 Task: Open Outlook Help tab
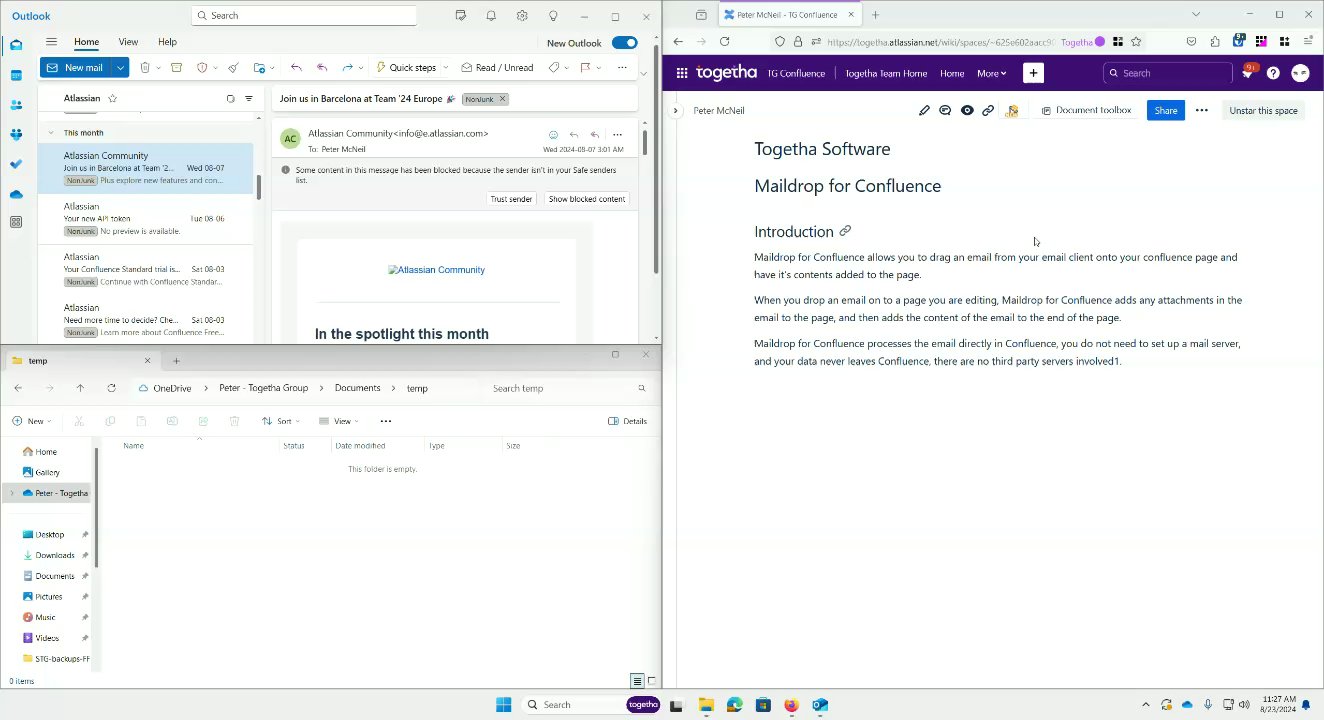167,42
